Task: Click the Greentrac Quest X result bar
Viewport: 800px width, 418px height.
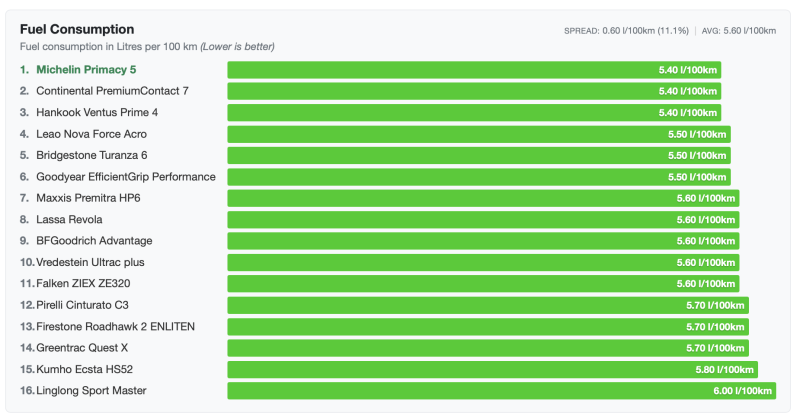Action: pyautogui.click(x=488, y=348)
